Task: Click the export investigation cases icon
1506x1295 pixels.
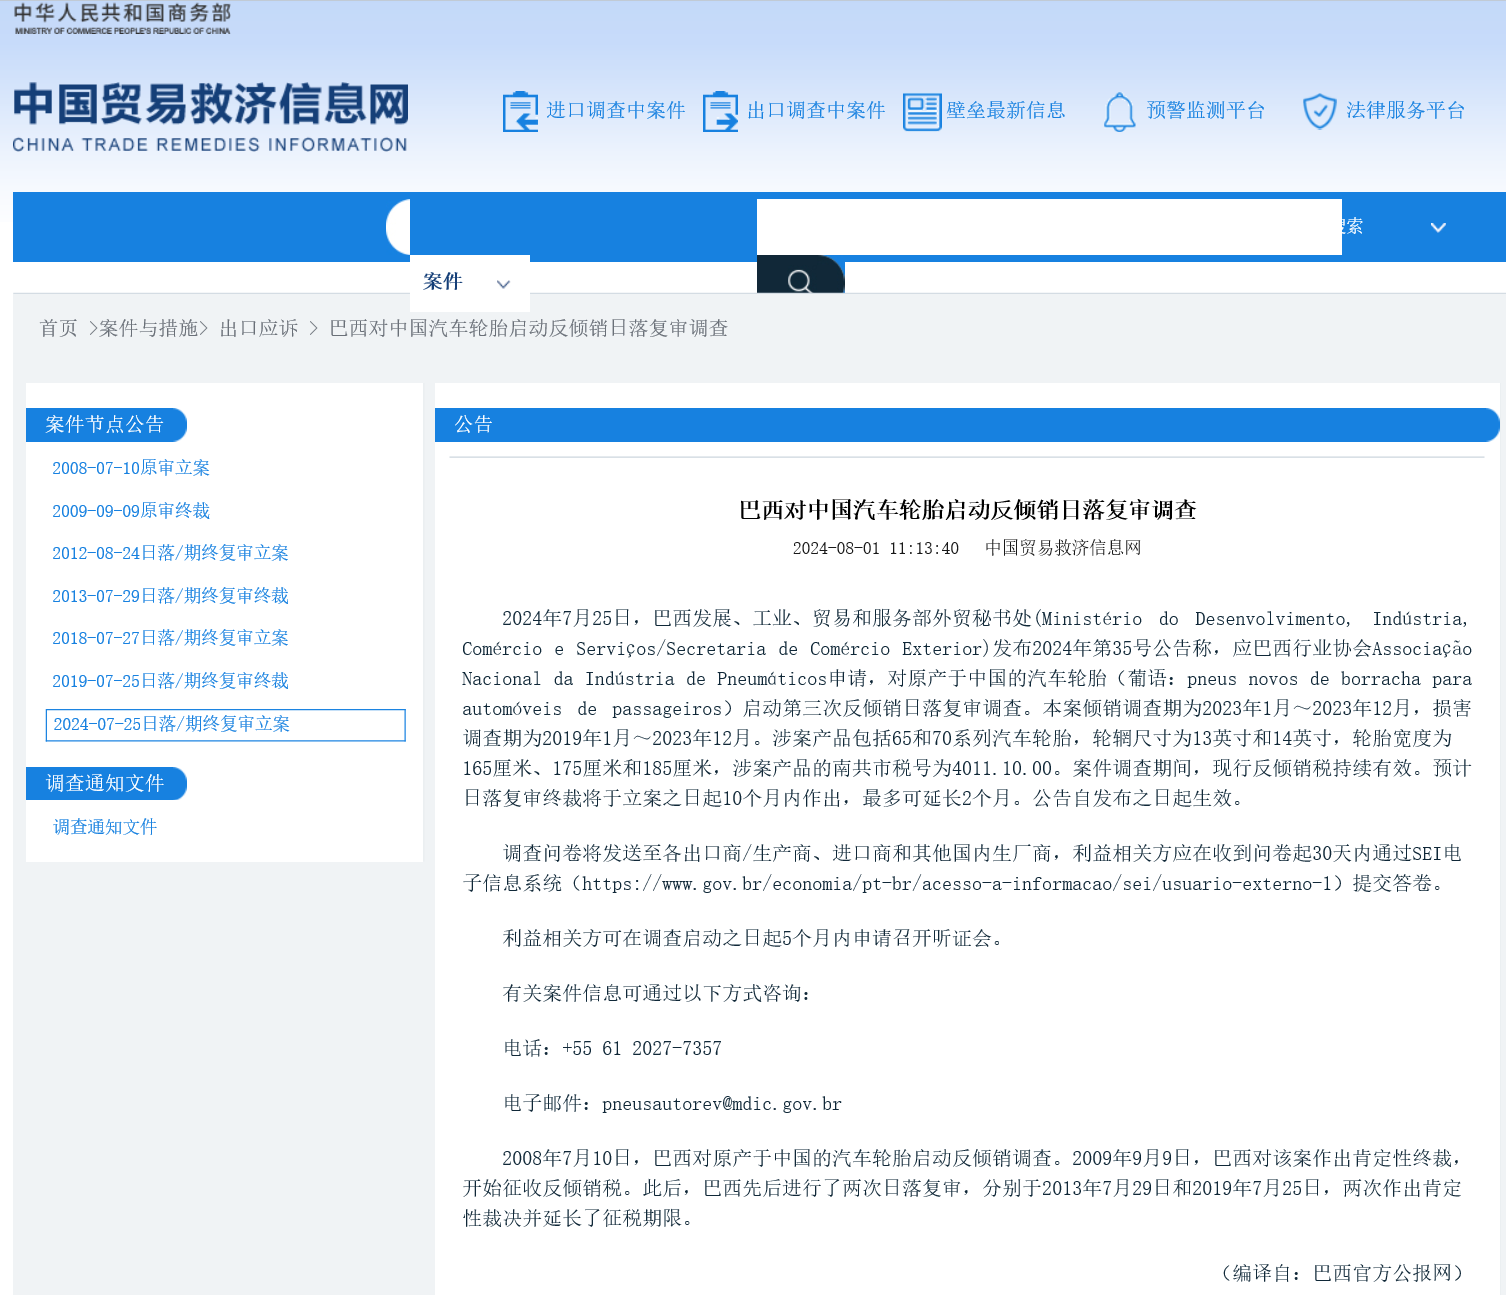Action: tap(720, 111)
